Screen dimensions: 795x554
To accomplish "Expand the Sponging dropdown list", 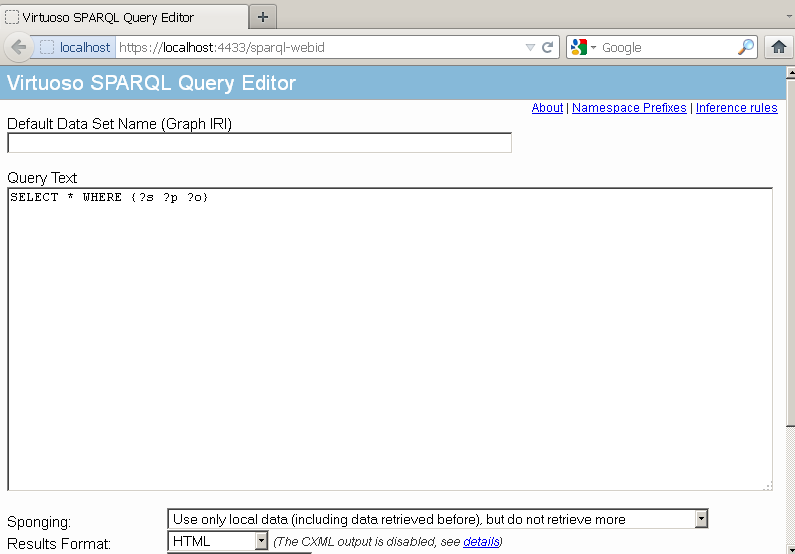I will pos(701,519).
